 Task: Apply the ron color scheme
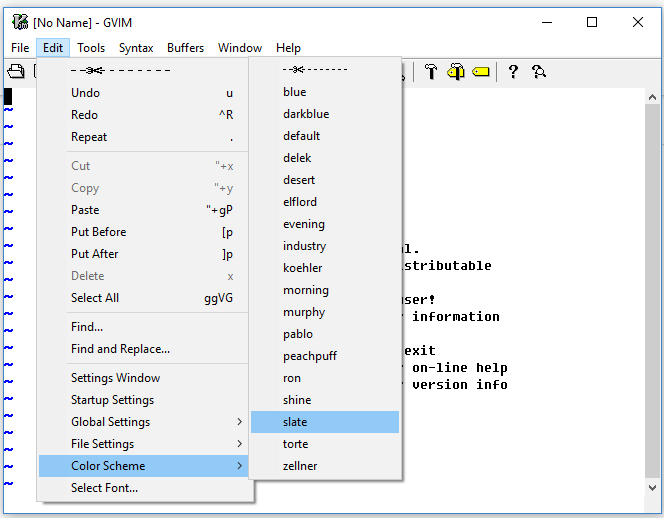pos(325,378)
